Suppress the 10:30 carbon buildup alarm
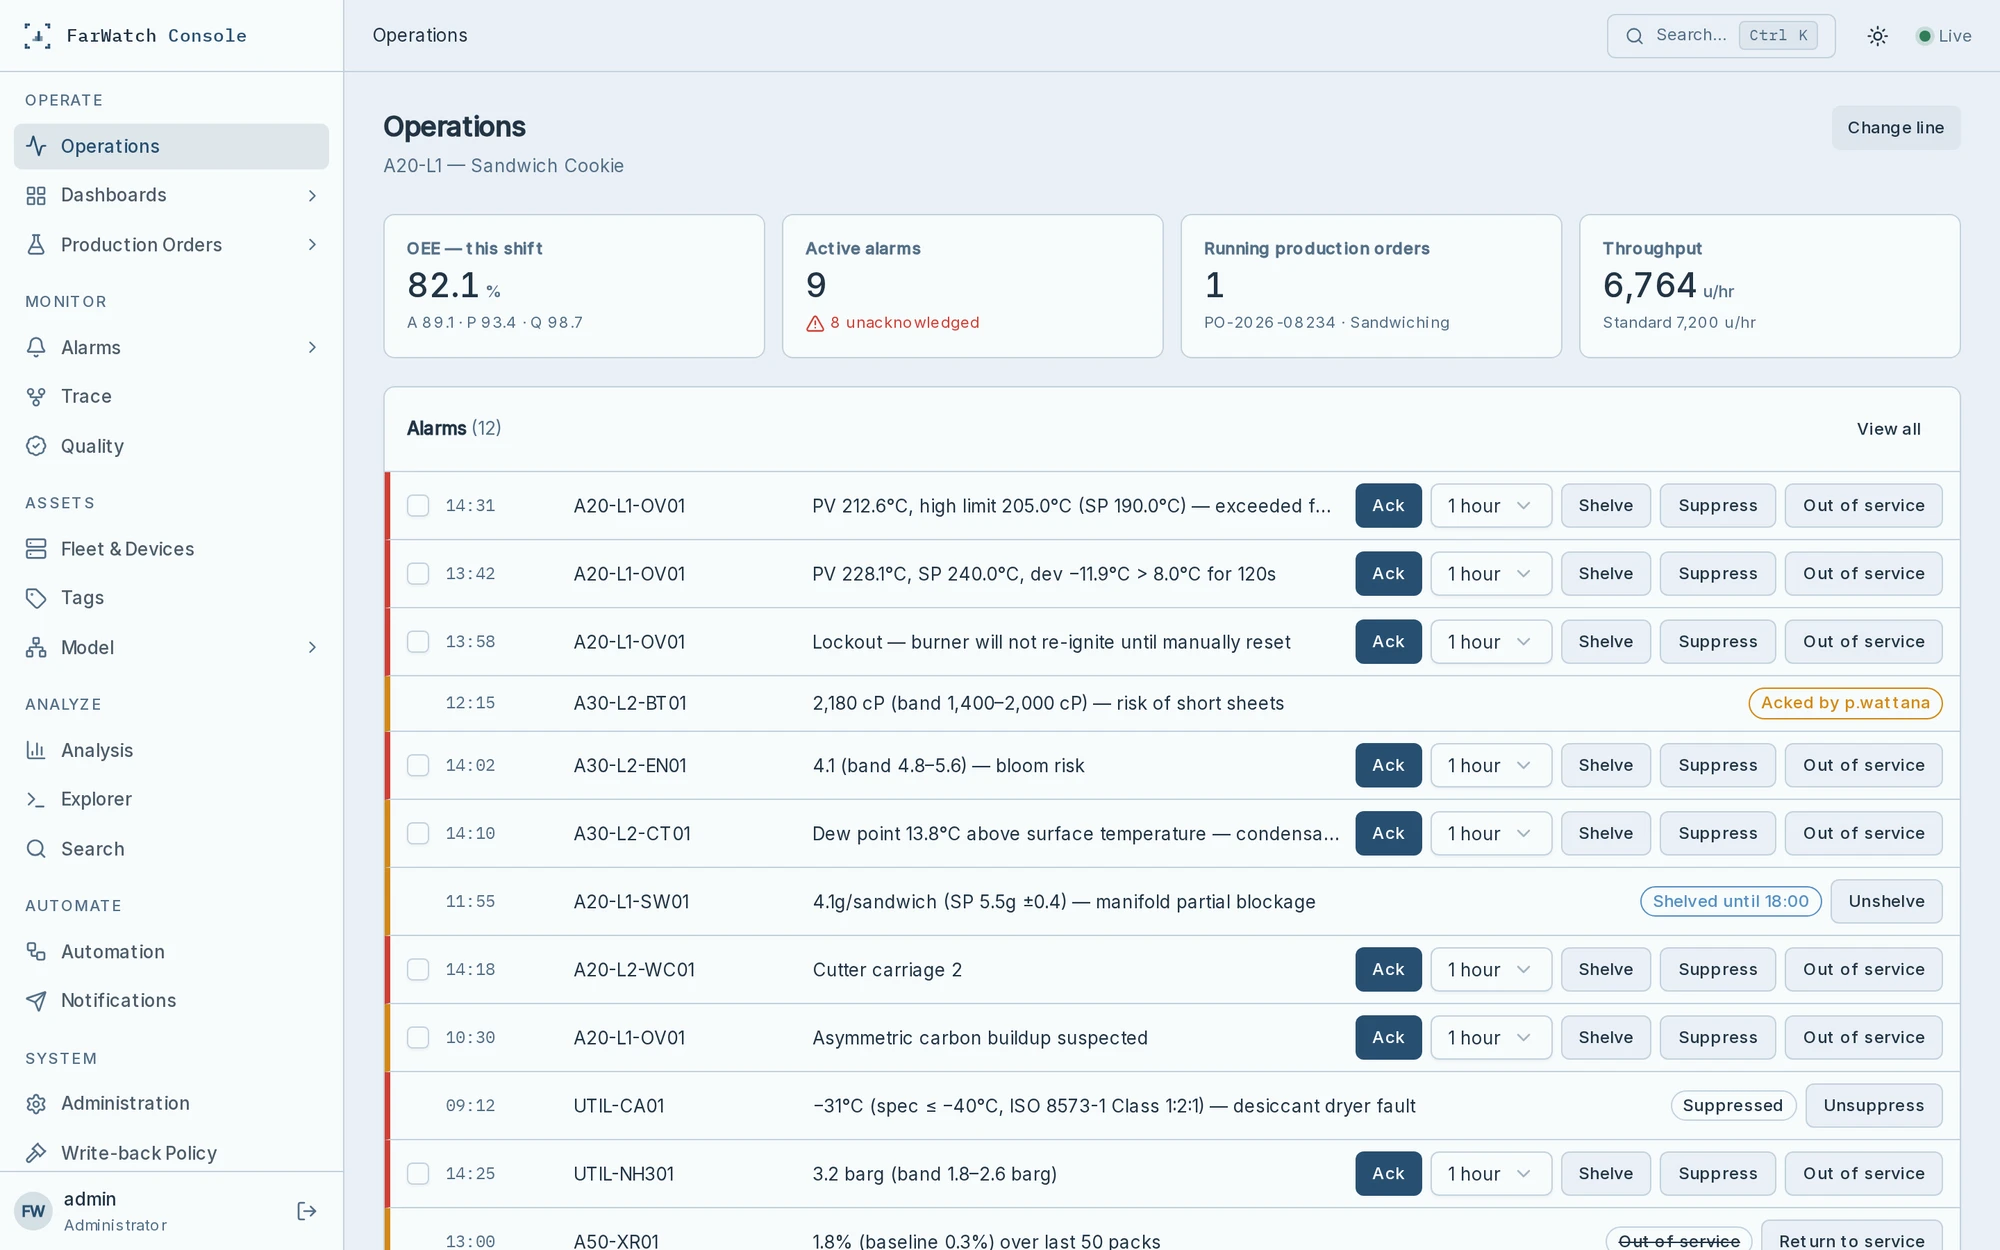Image resolution: width=2000 pixels, height=1250 pixels. click(1717, 1038)
